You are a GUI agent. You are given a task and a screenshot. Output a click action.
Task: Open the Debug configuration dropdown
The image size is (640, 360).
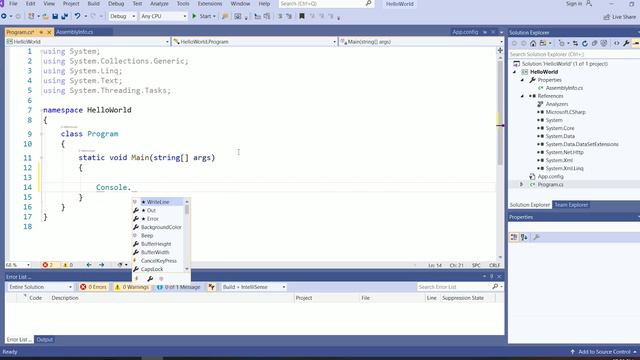122,16
